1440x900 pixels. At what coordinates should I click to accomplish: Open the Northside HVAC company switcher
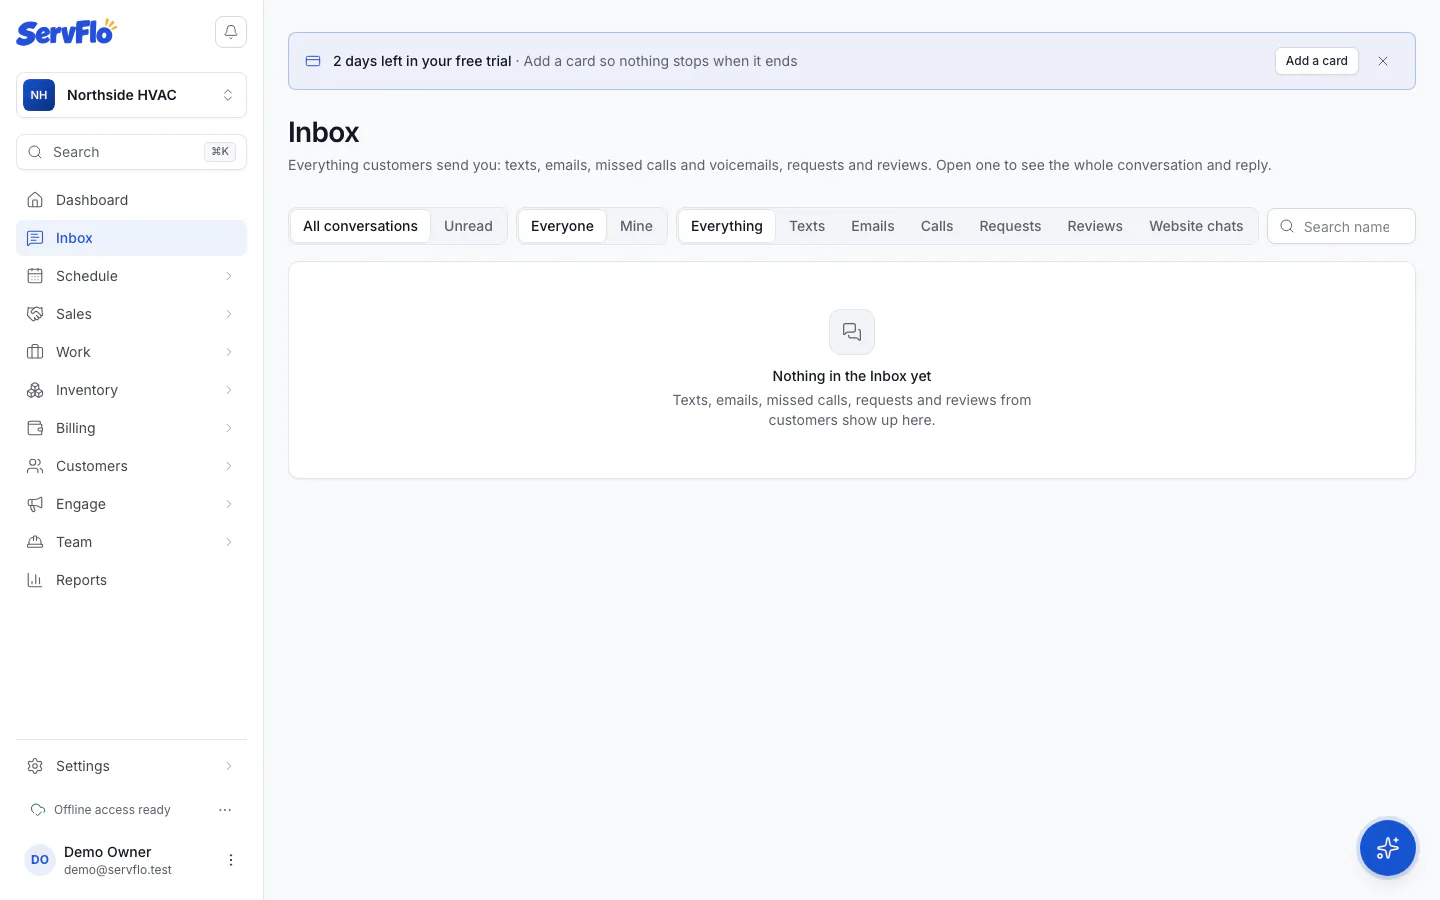pyautogui.click(x=131, y=95)
